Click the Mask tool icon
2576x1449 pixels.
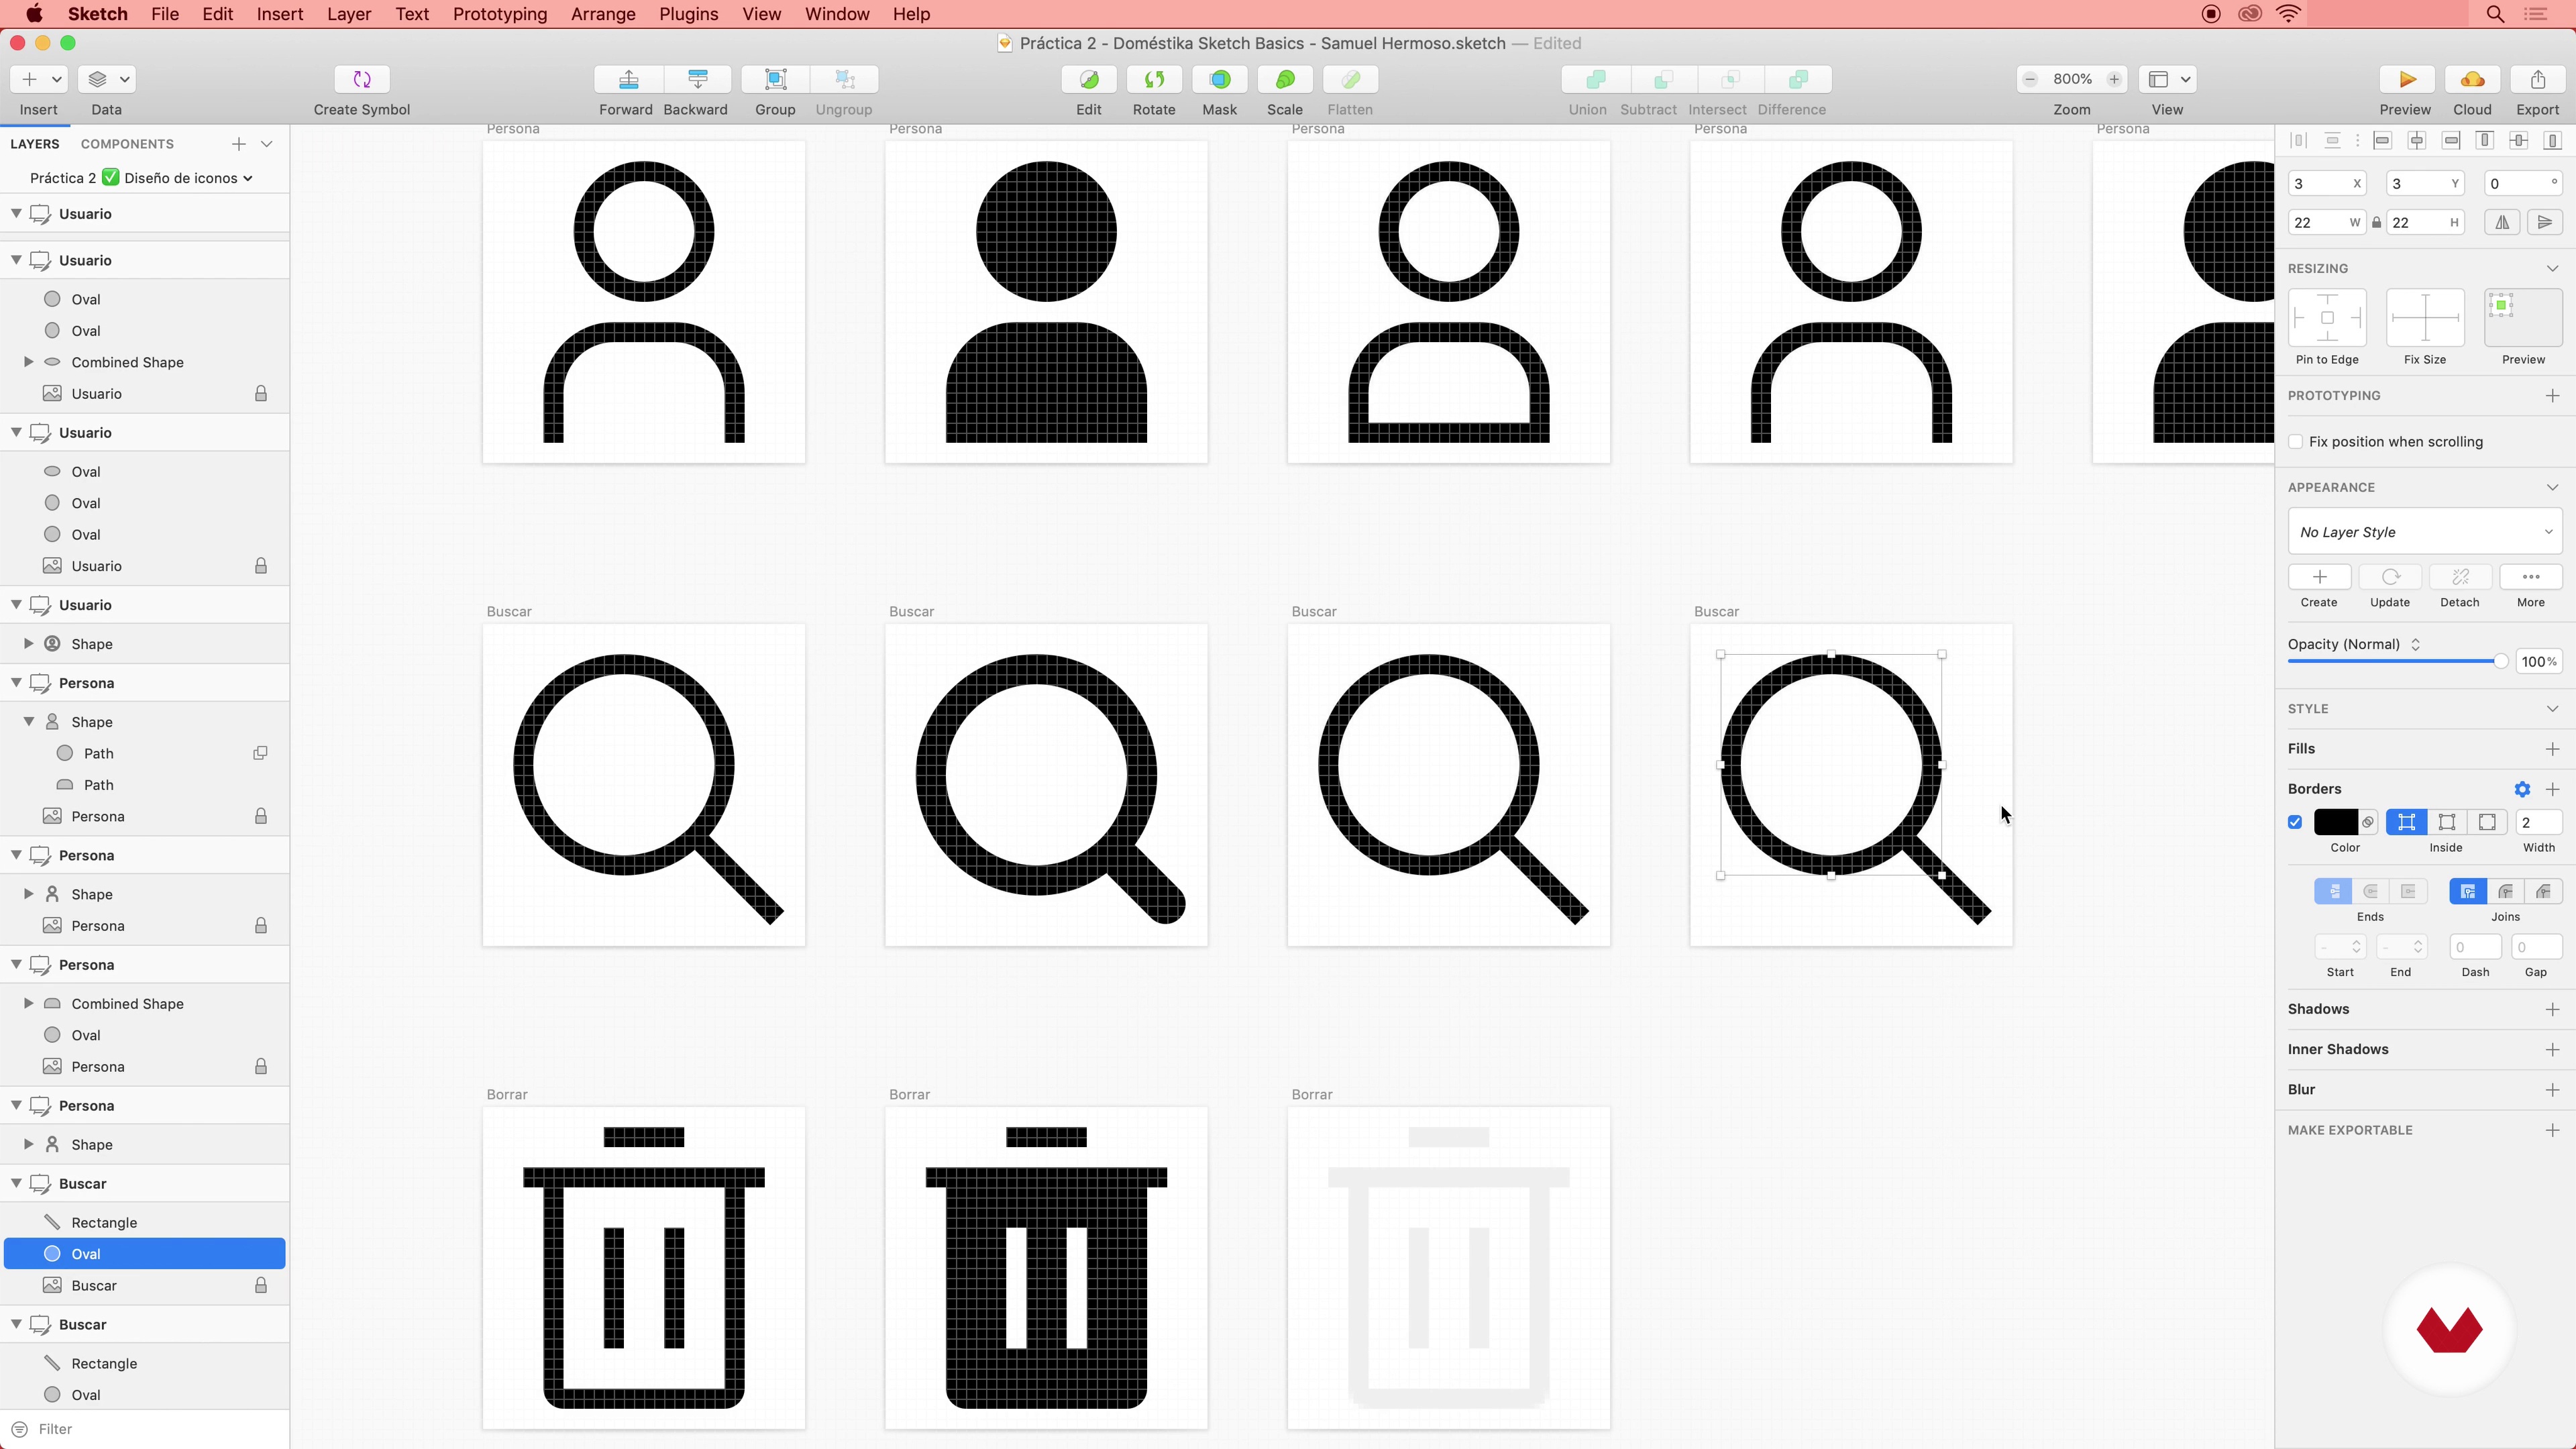[1219, 79]
